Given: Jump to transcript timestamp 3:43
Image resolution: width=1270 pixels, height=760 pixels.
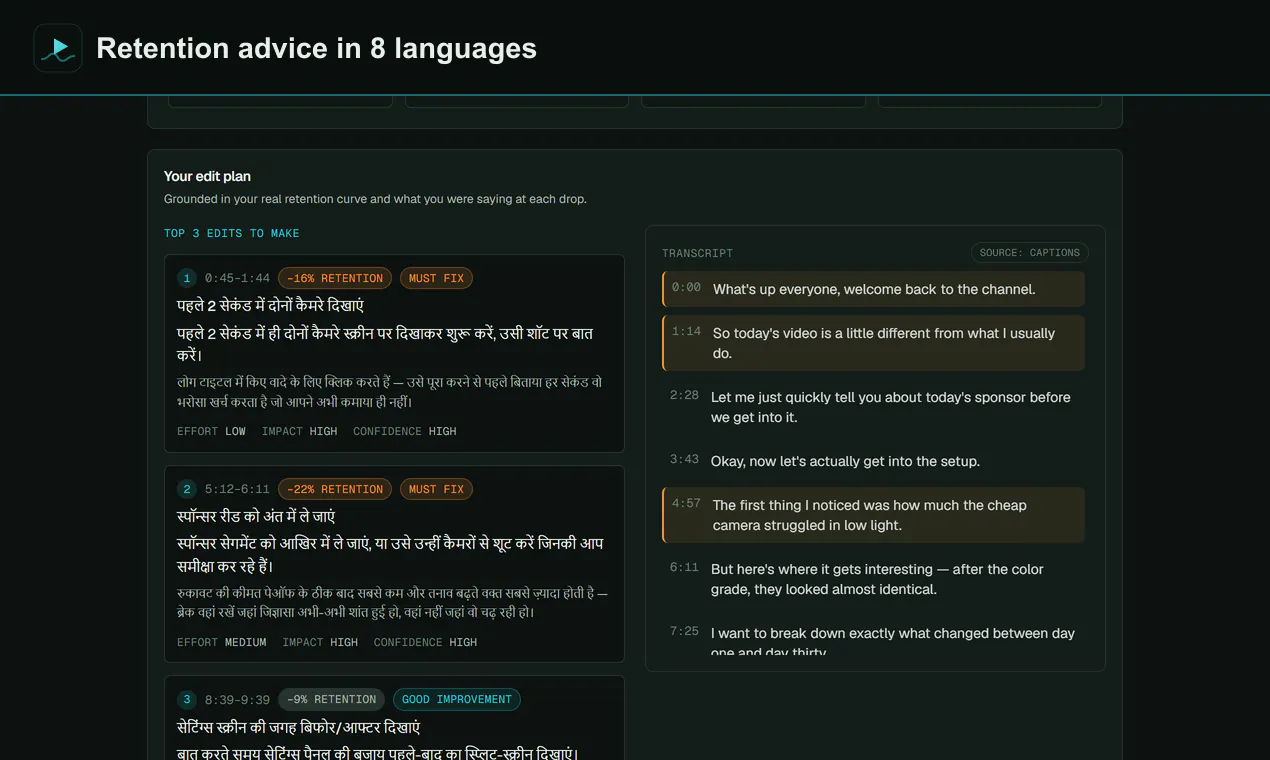Looking at the screenshot, I should pyautogui.click(x=684, y=459).
